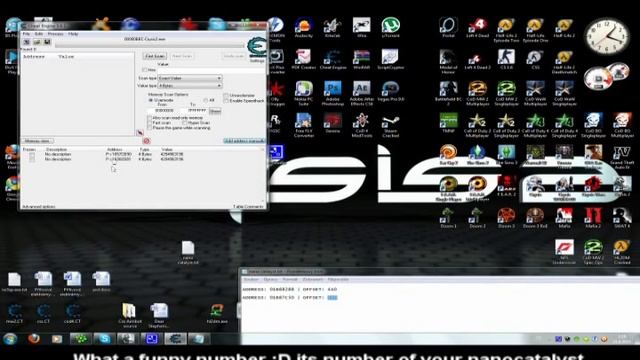The image size is (640, 360).
Task: Open Adobe After Effects desktop icon
Action: 362,93
